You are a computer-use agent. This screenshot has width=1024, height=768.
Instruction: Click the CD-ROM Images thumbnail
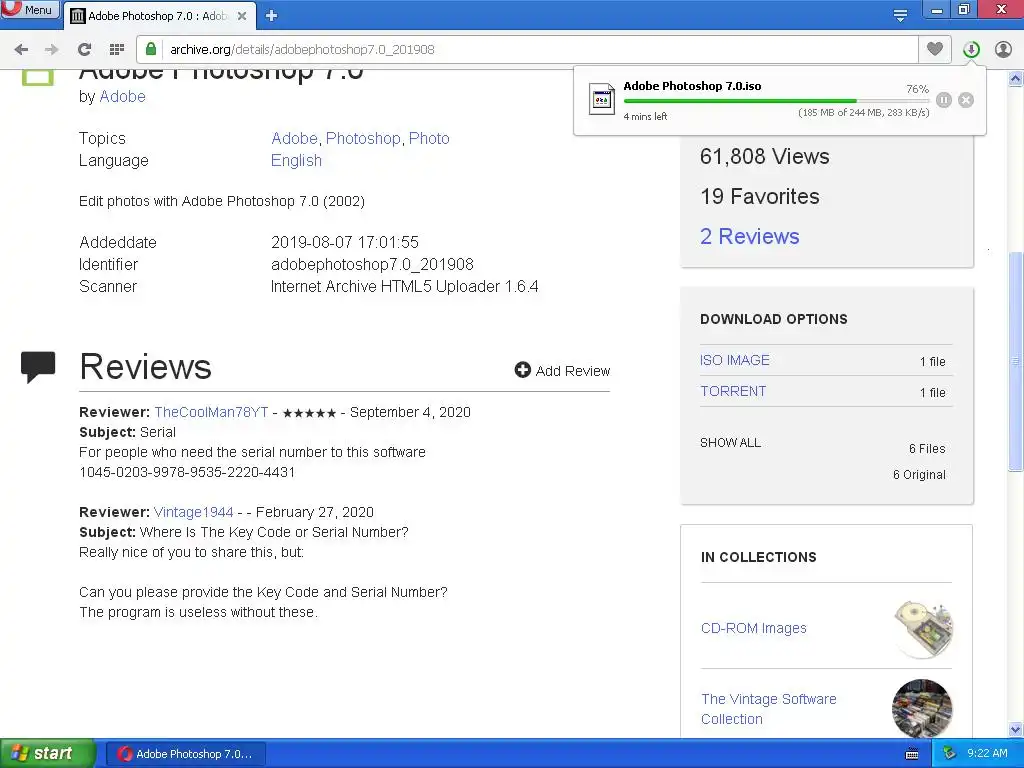pyautogui.click(x=923, y=629)
